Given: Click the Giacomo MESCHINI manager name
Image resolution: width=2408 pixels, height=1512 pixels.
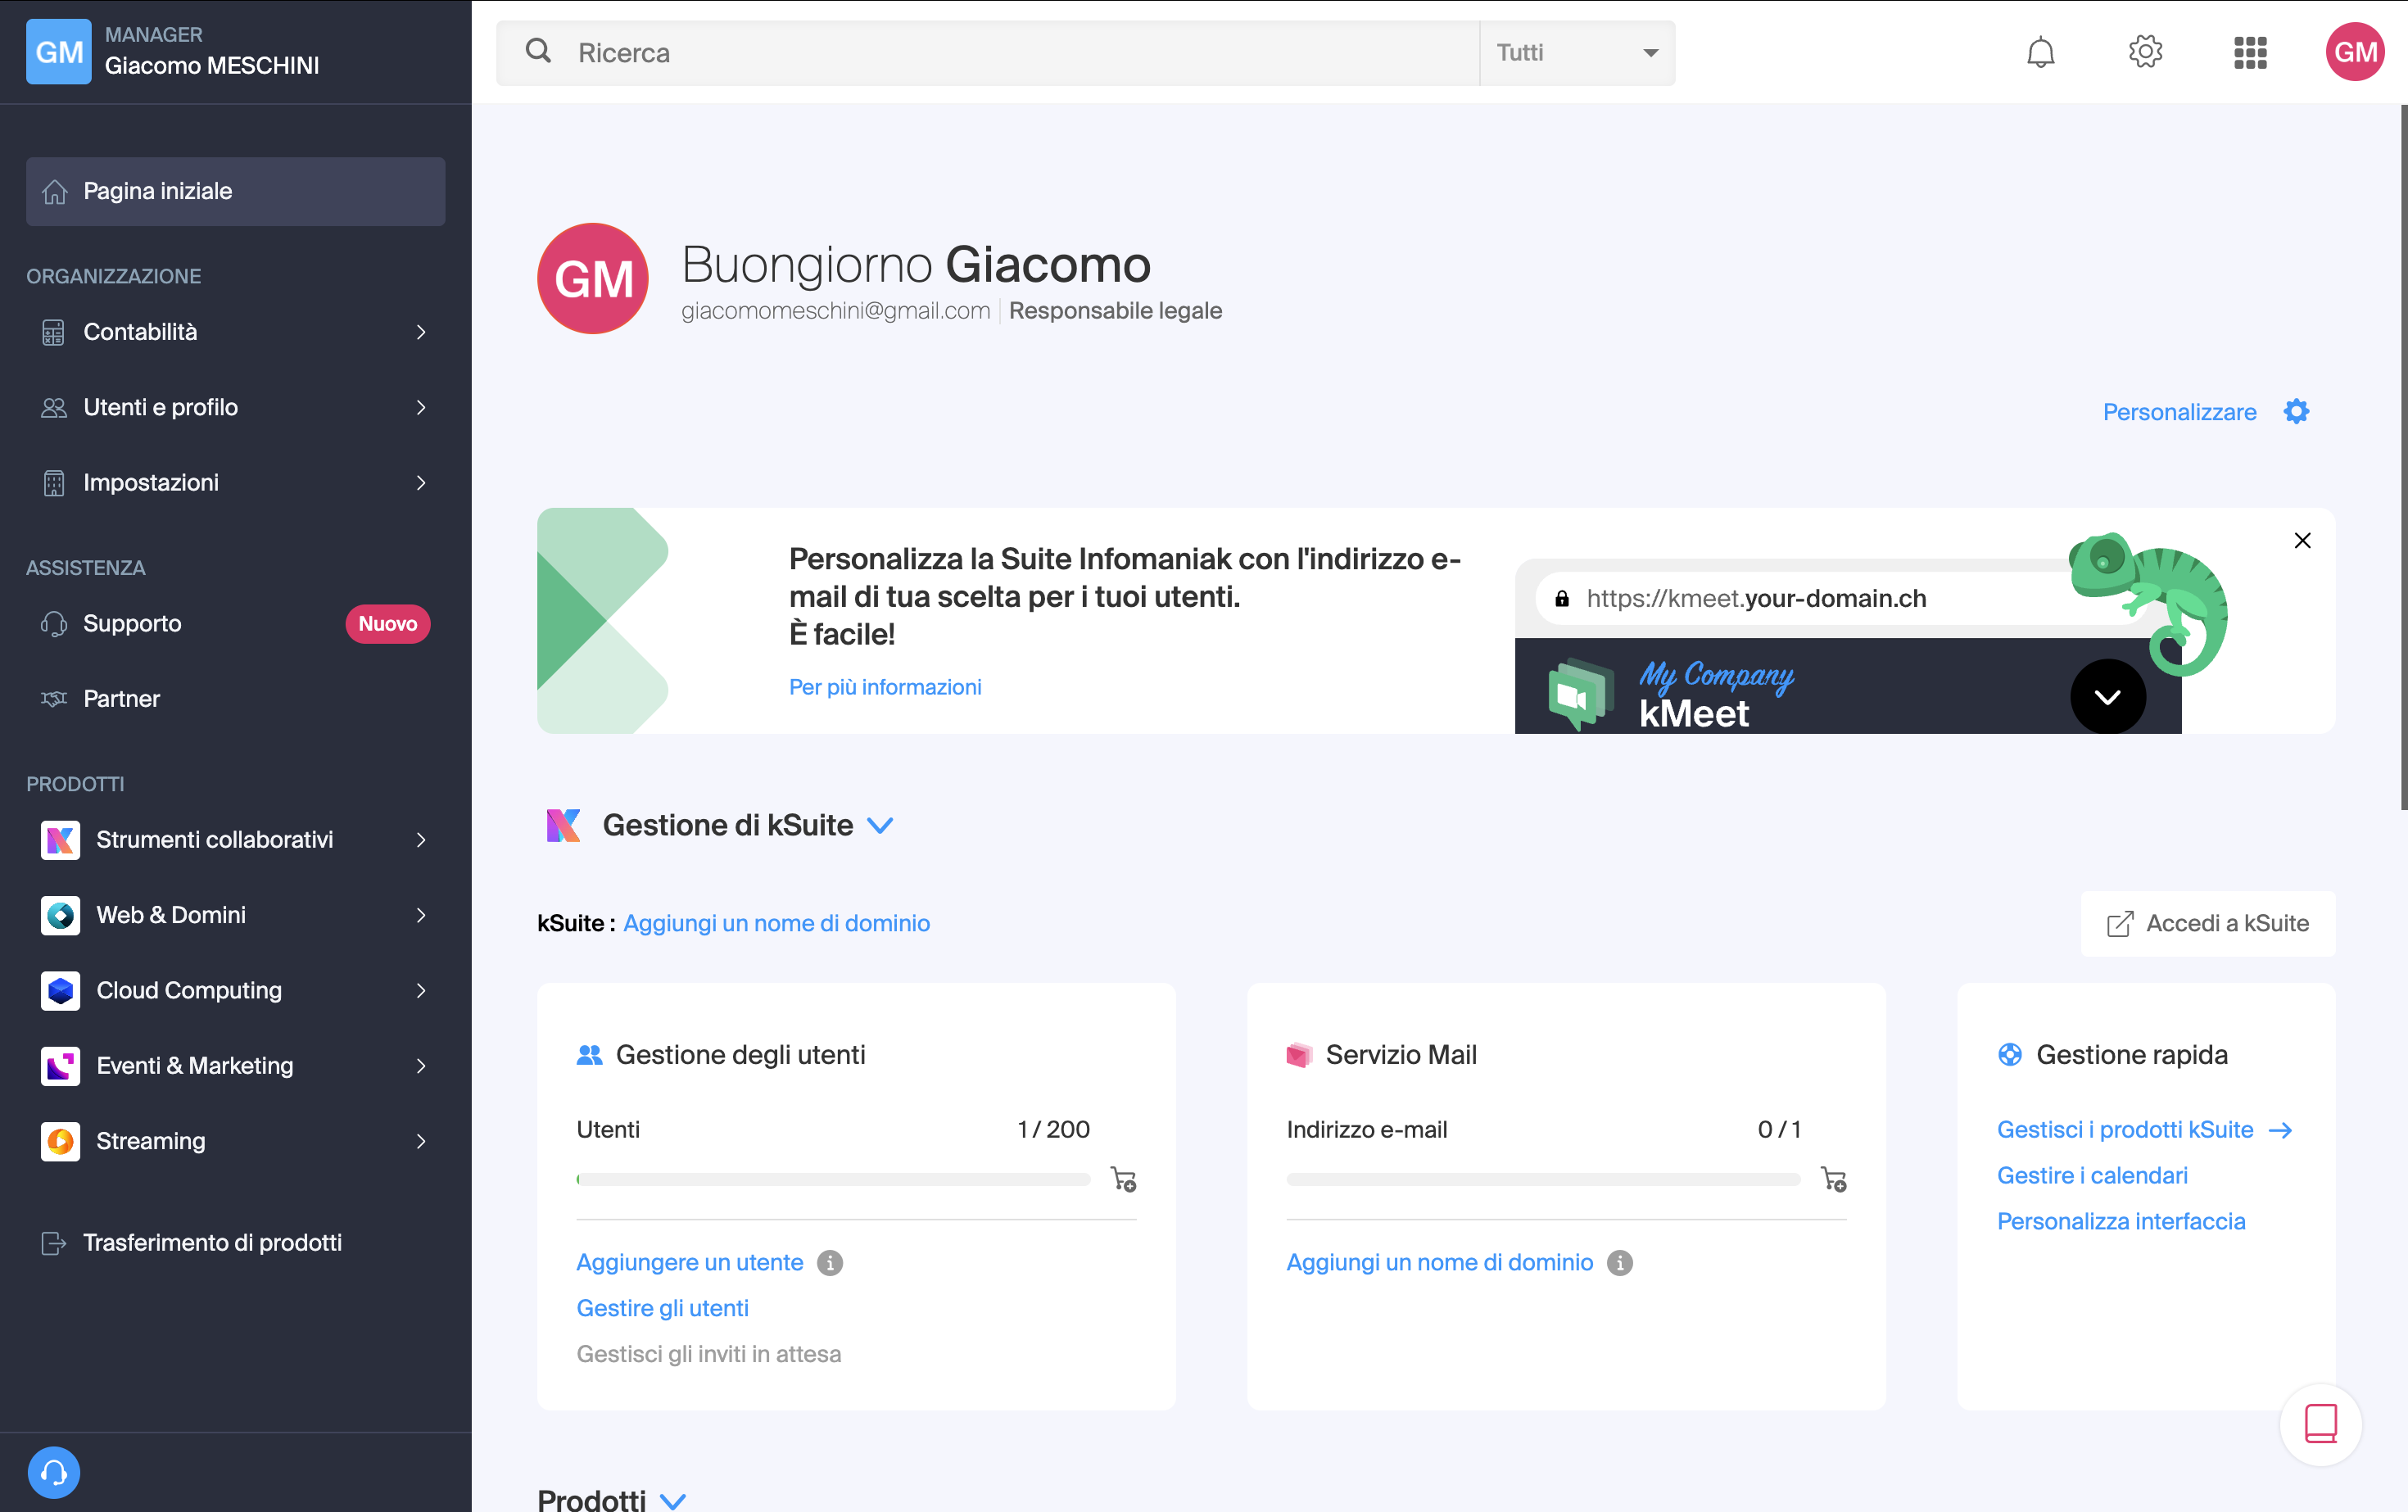Looking at the screenshot, I should click(212, 66).
